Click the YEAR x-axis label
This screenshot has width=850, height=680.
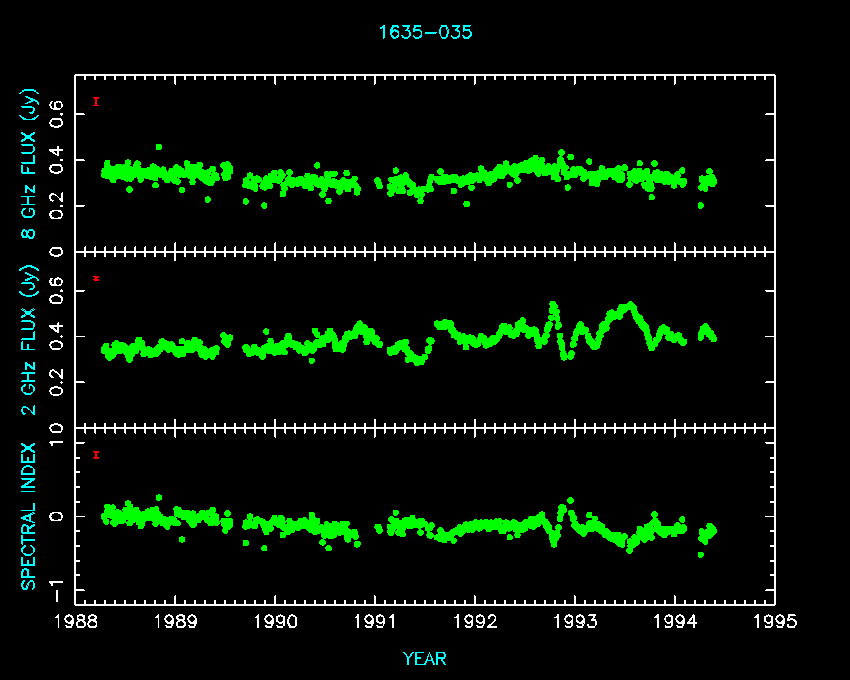tap(425, 658)
